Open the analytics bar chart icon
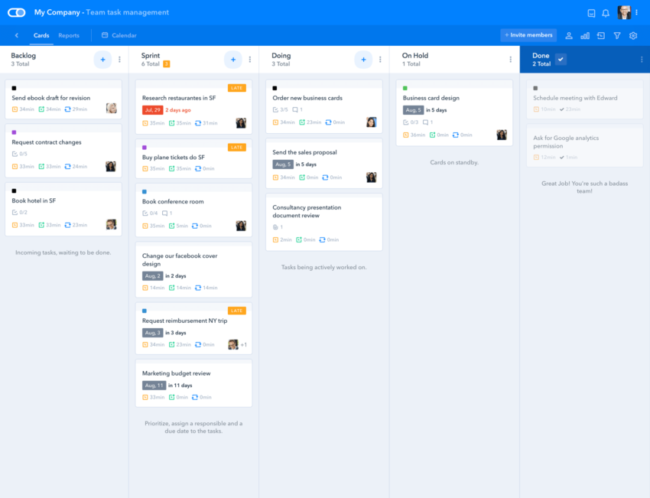The height and width of the screenshot is (498, 650). point(585,36)
